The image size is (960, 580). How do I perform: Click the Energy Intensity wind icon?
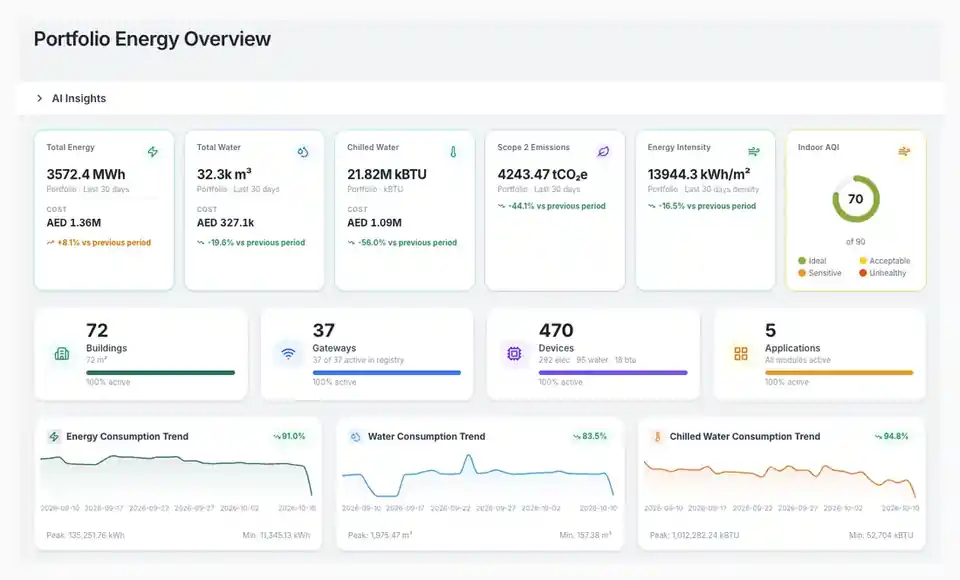tap(754, 151)
